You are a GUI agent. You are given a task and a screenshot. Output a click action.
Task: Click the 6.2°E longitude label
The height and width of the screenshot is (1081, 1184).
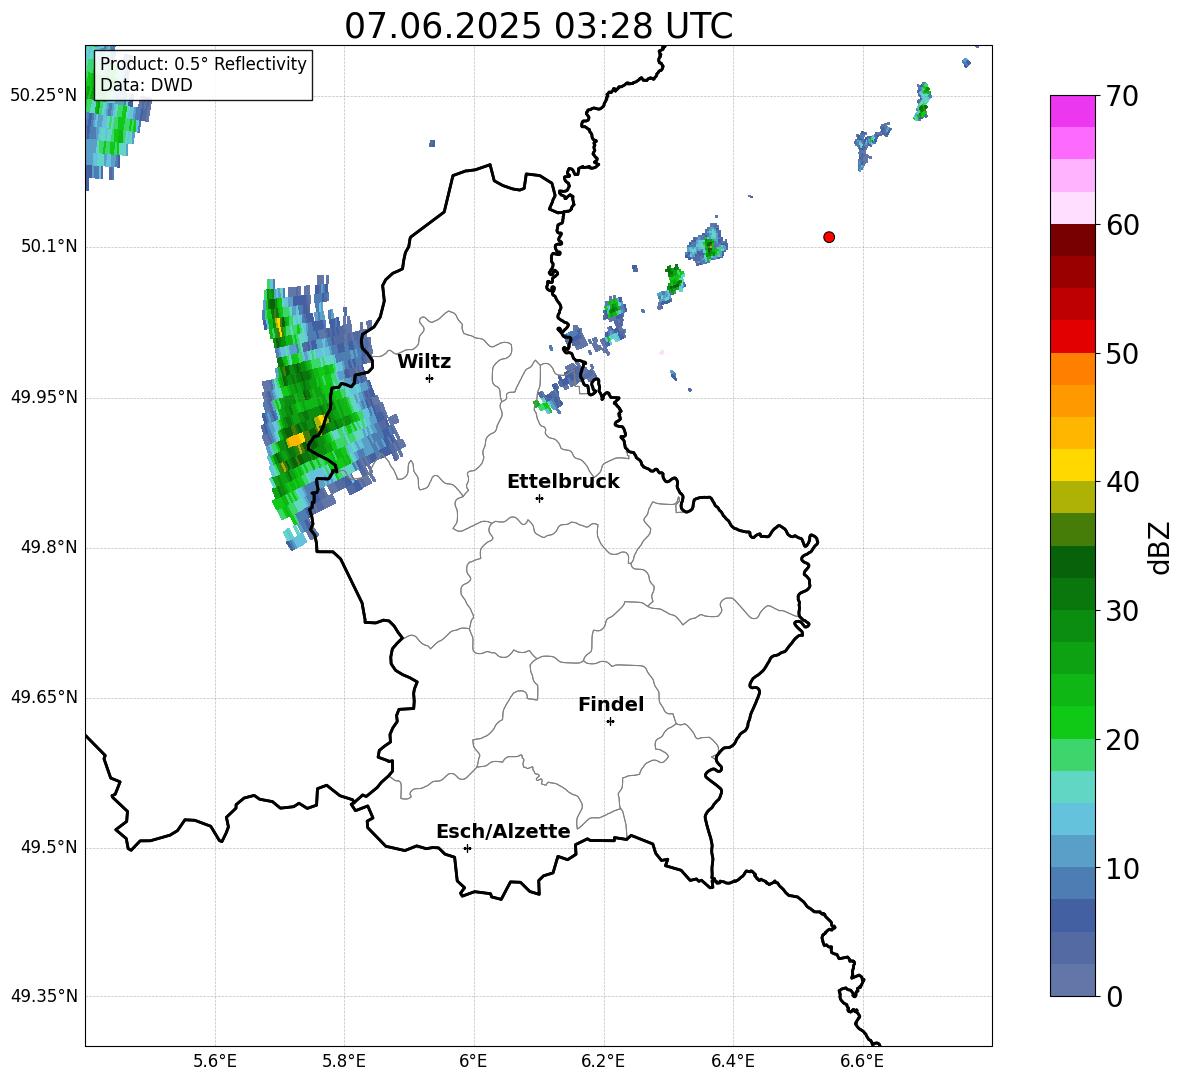click(x=603, y=1061)
